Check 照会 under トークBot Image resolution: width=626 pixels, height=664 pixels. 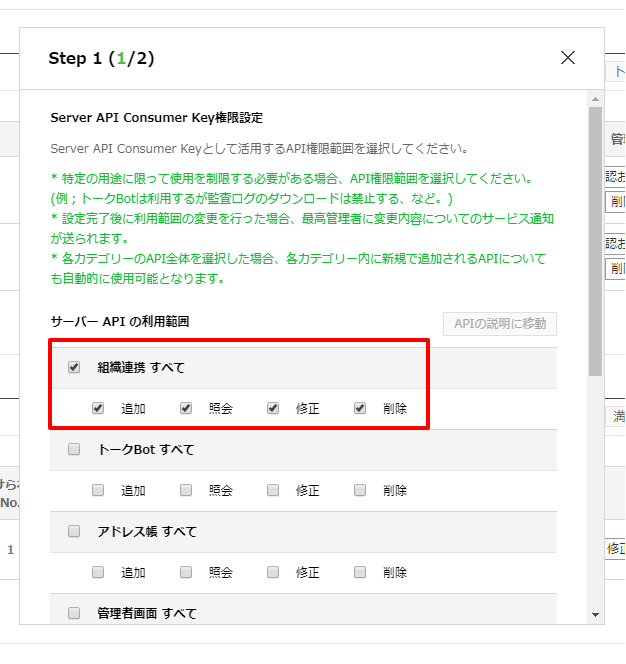[x=186, y=490]
